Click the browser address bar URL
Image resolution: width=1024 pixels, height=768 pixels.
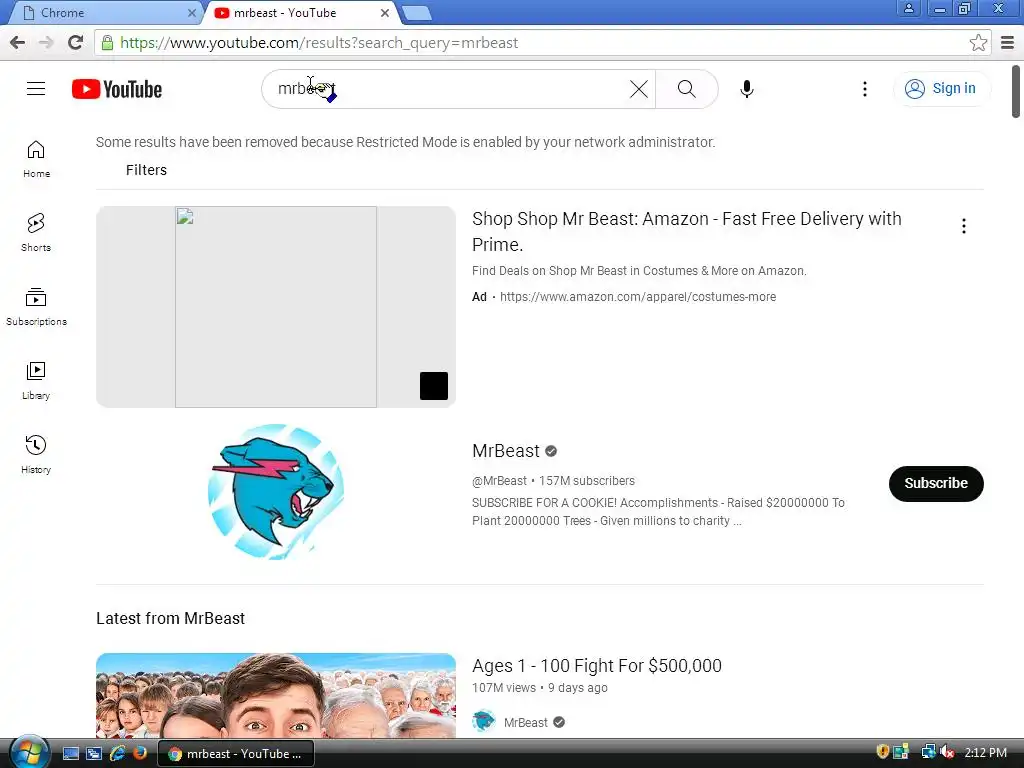[319, 43]
